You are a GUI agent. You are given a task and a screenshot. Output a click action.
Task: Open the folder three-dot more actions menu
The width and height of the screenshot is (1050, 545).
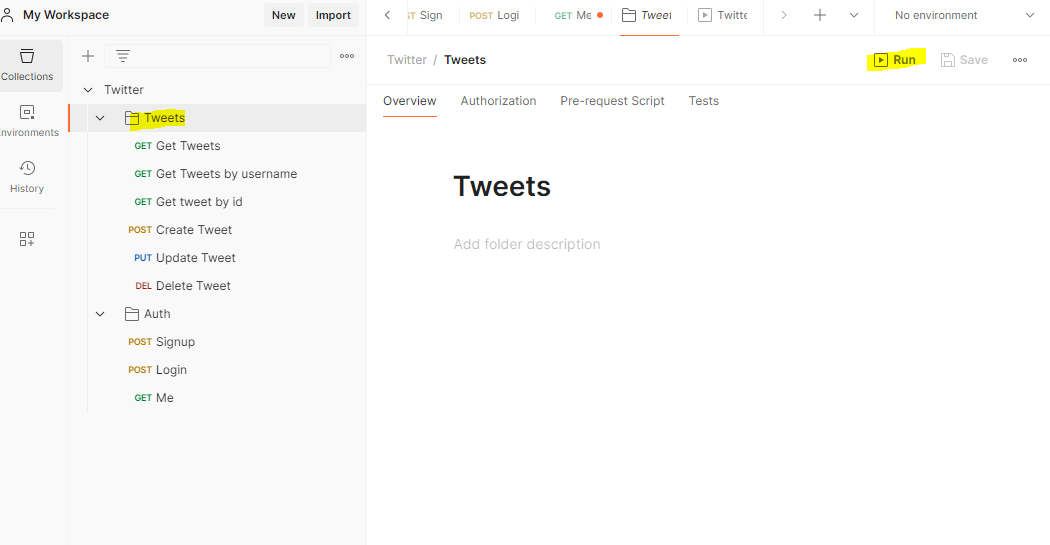click(x=1020, y=60)
